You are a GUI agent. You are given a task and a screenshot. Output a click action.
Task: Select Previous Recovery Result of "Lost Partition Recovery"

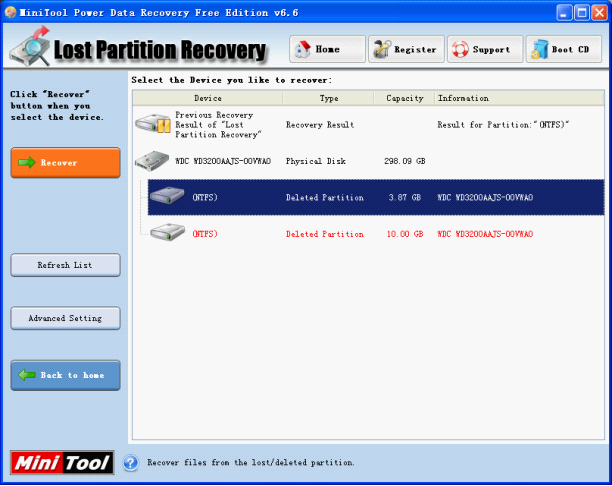click(x=368, y=125)
